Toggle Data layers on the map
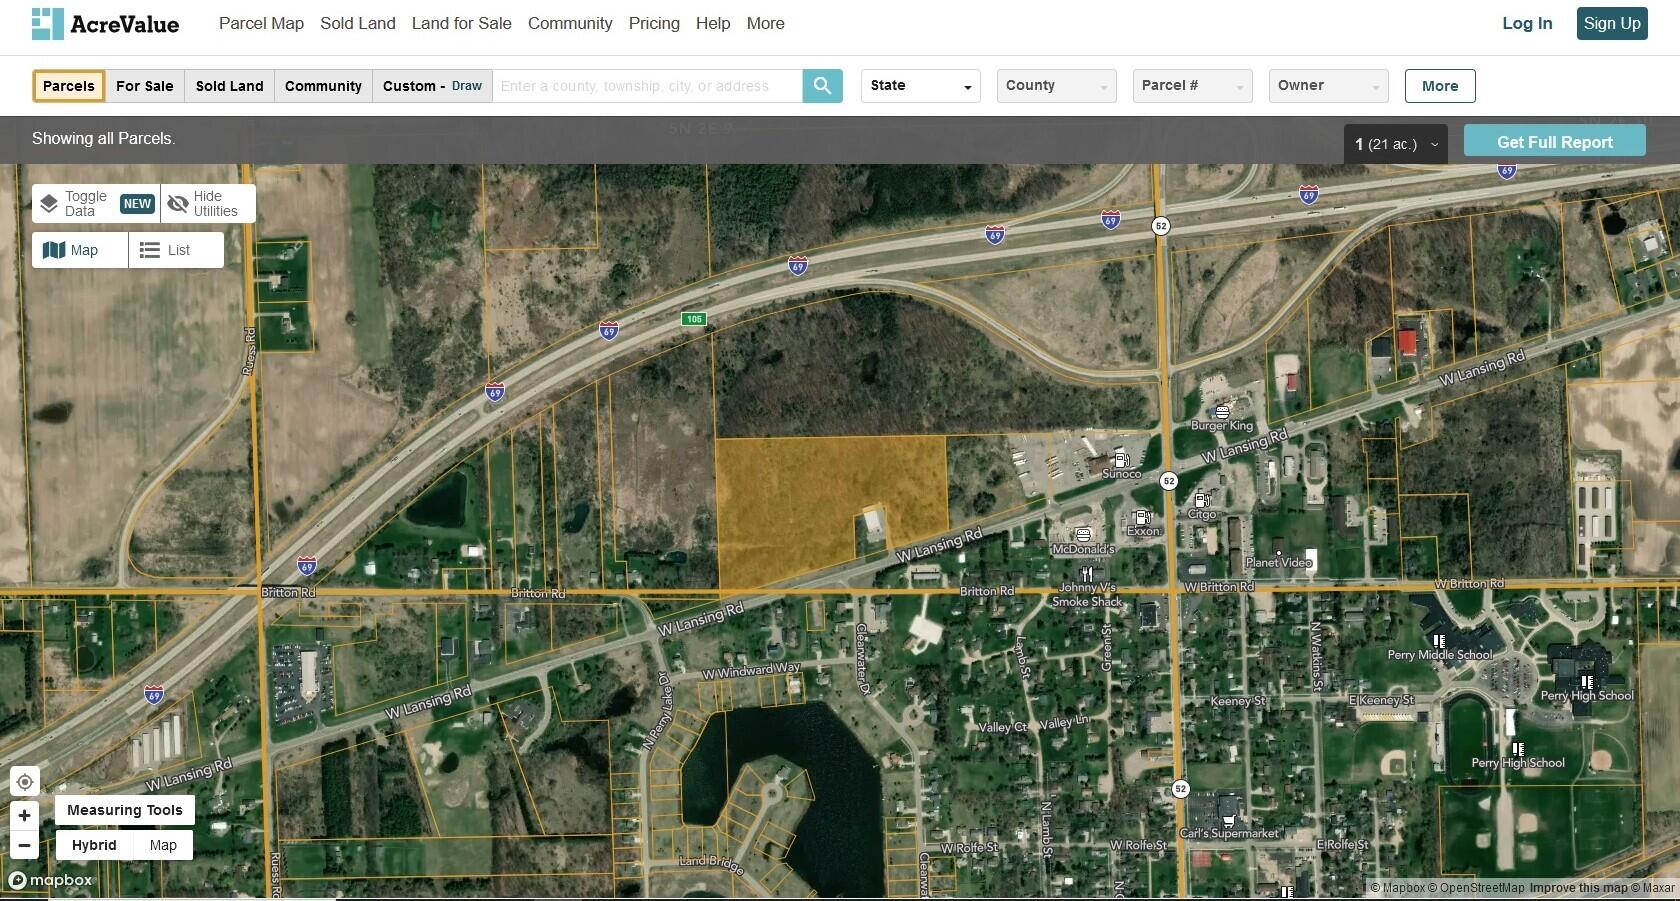This screenshot has width=1680, height=901. (96, 204)
